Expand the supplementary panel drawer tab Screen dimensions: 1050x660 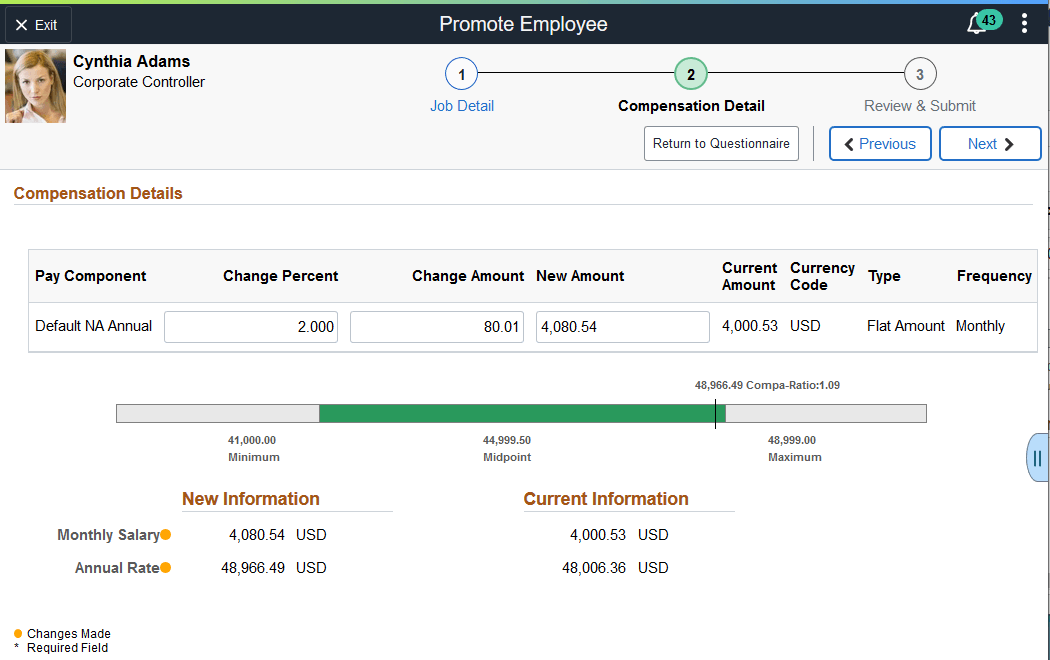(x=1037, y=457)
